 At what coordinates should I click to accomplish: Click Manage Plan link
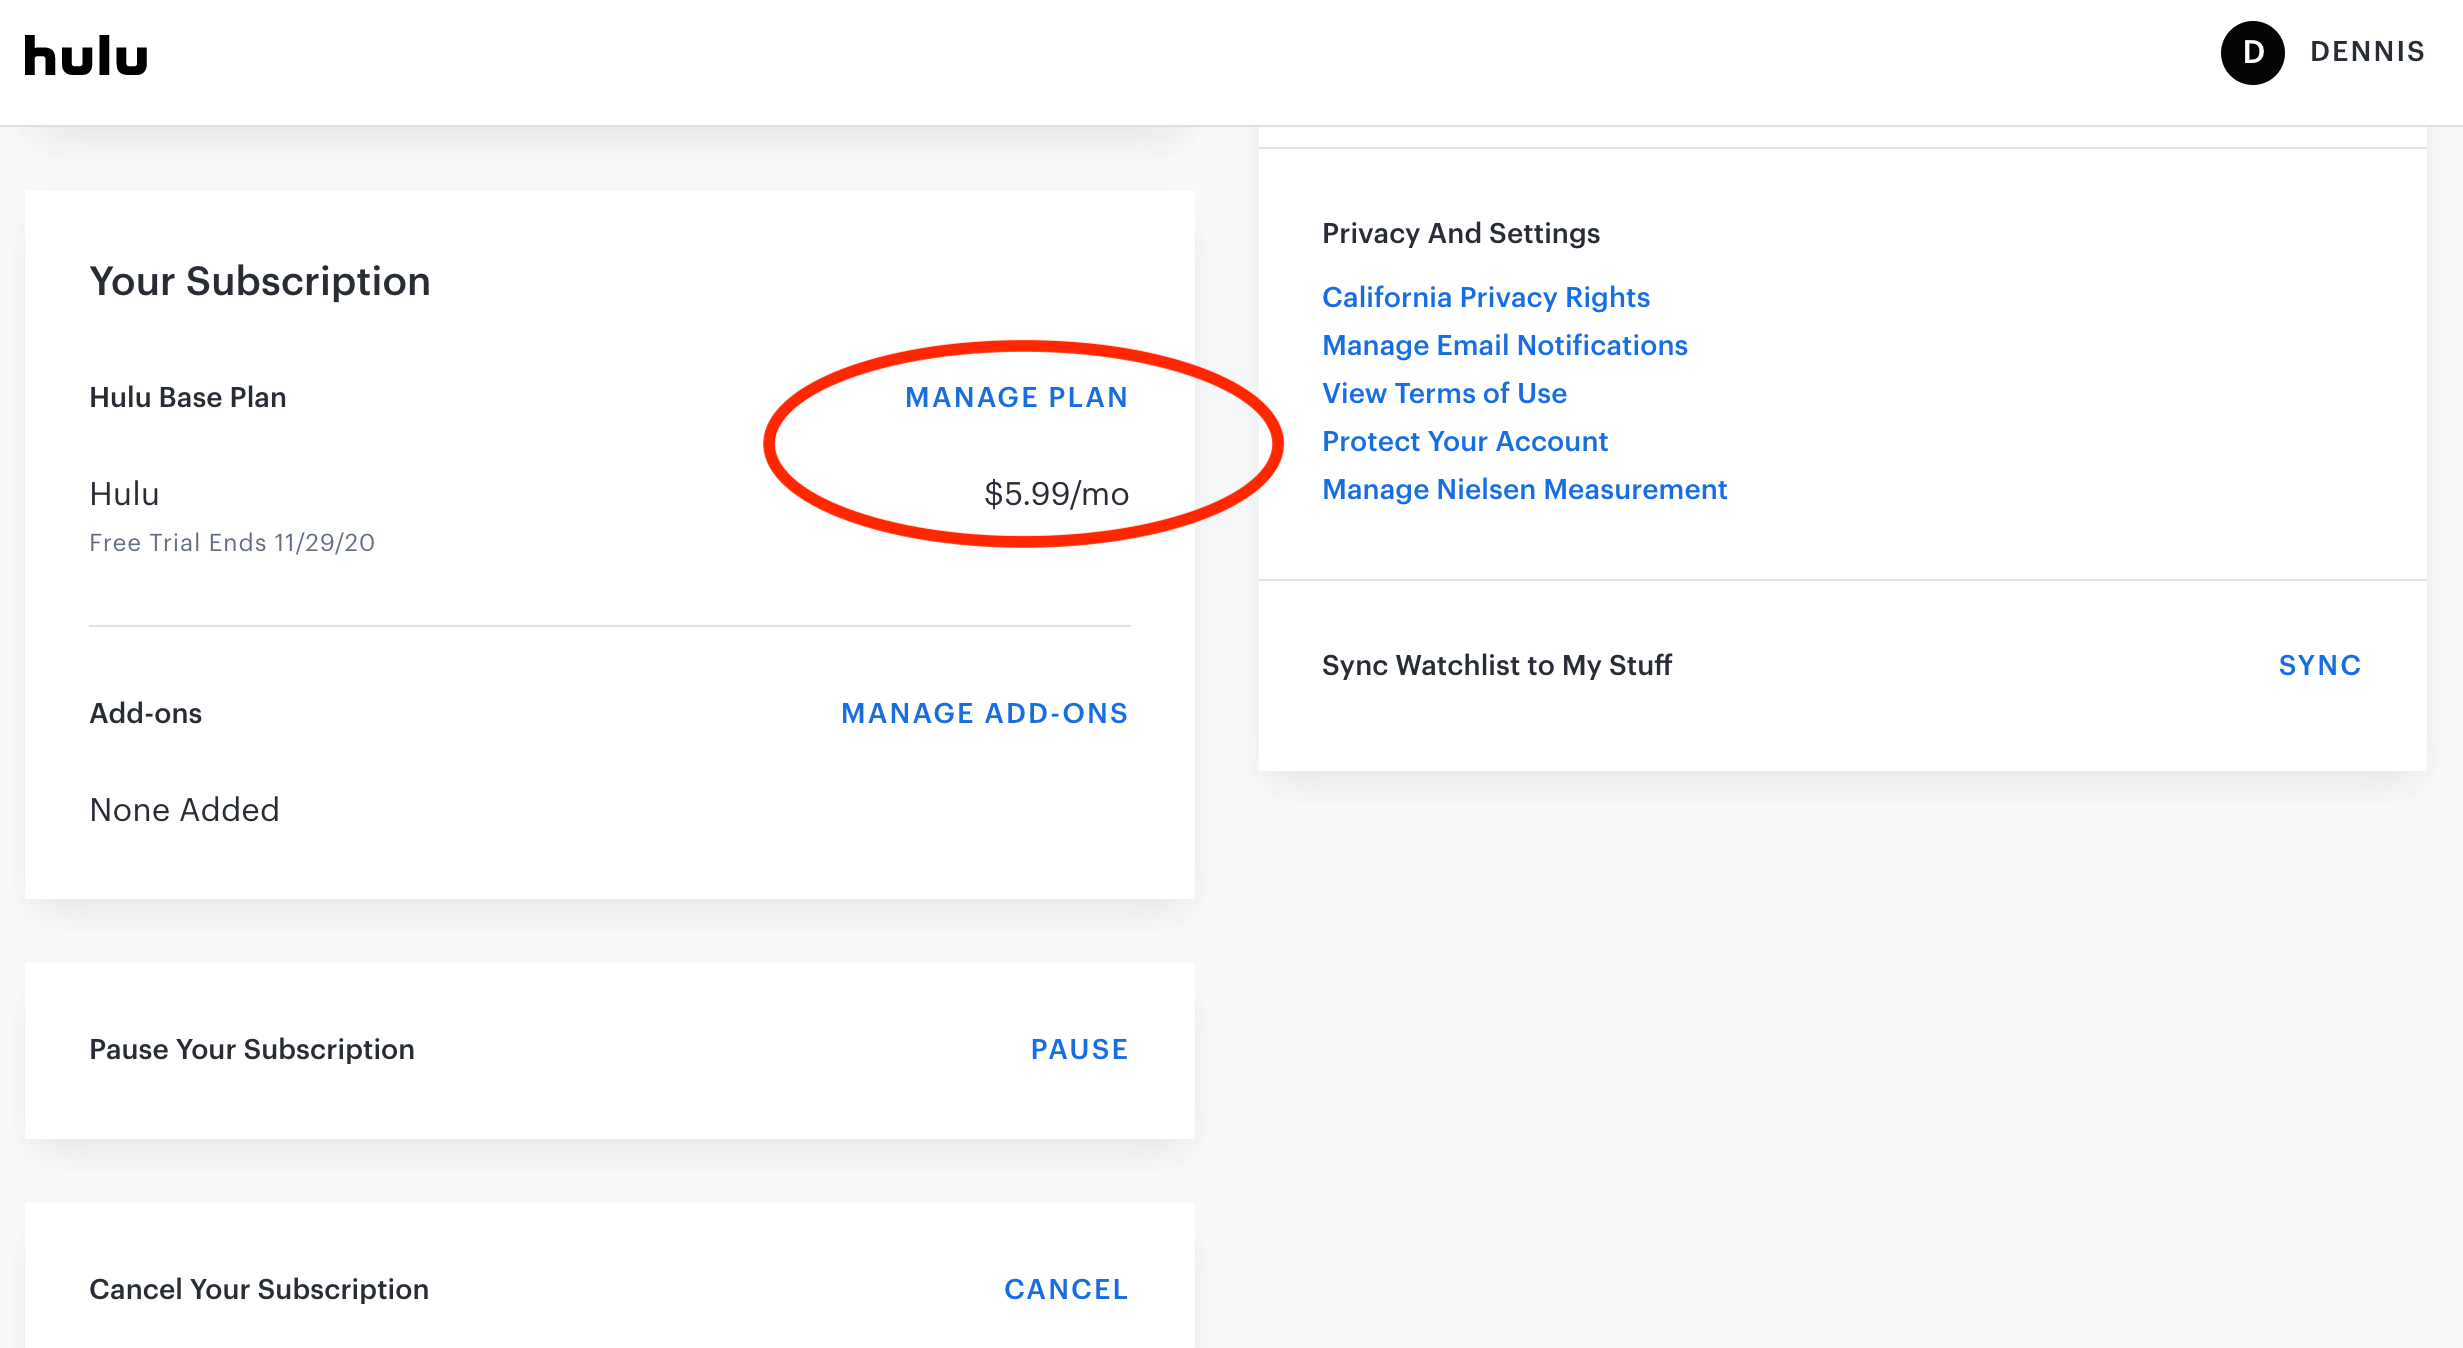click(x=1016, y=397)
